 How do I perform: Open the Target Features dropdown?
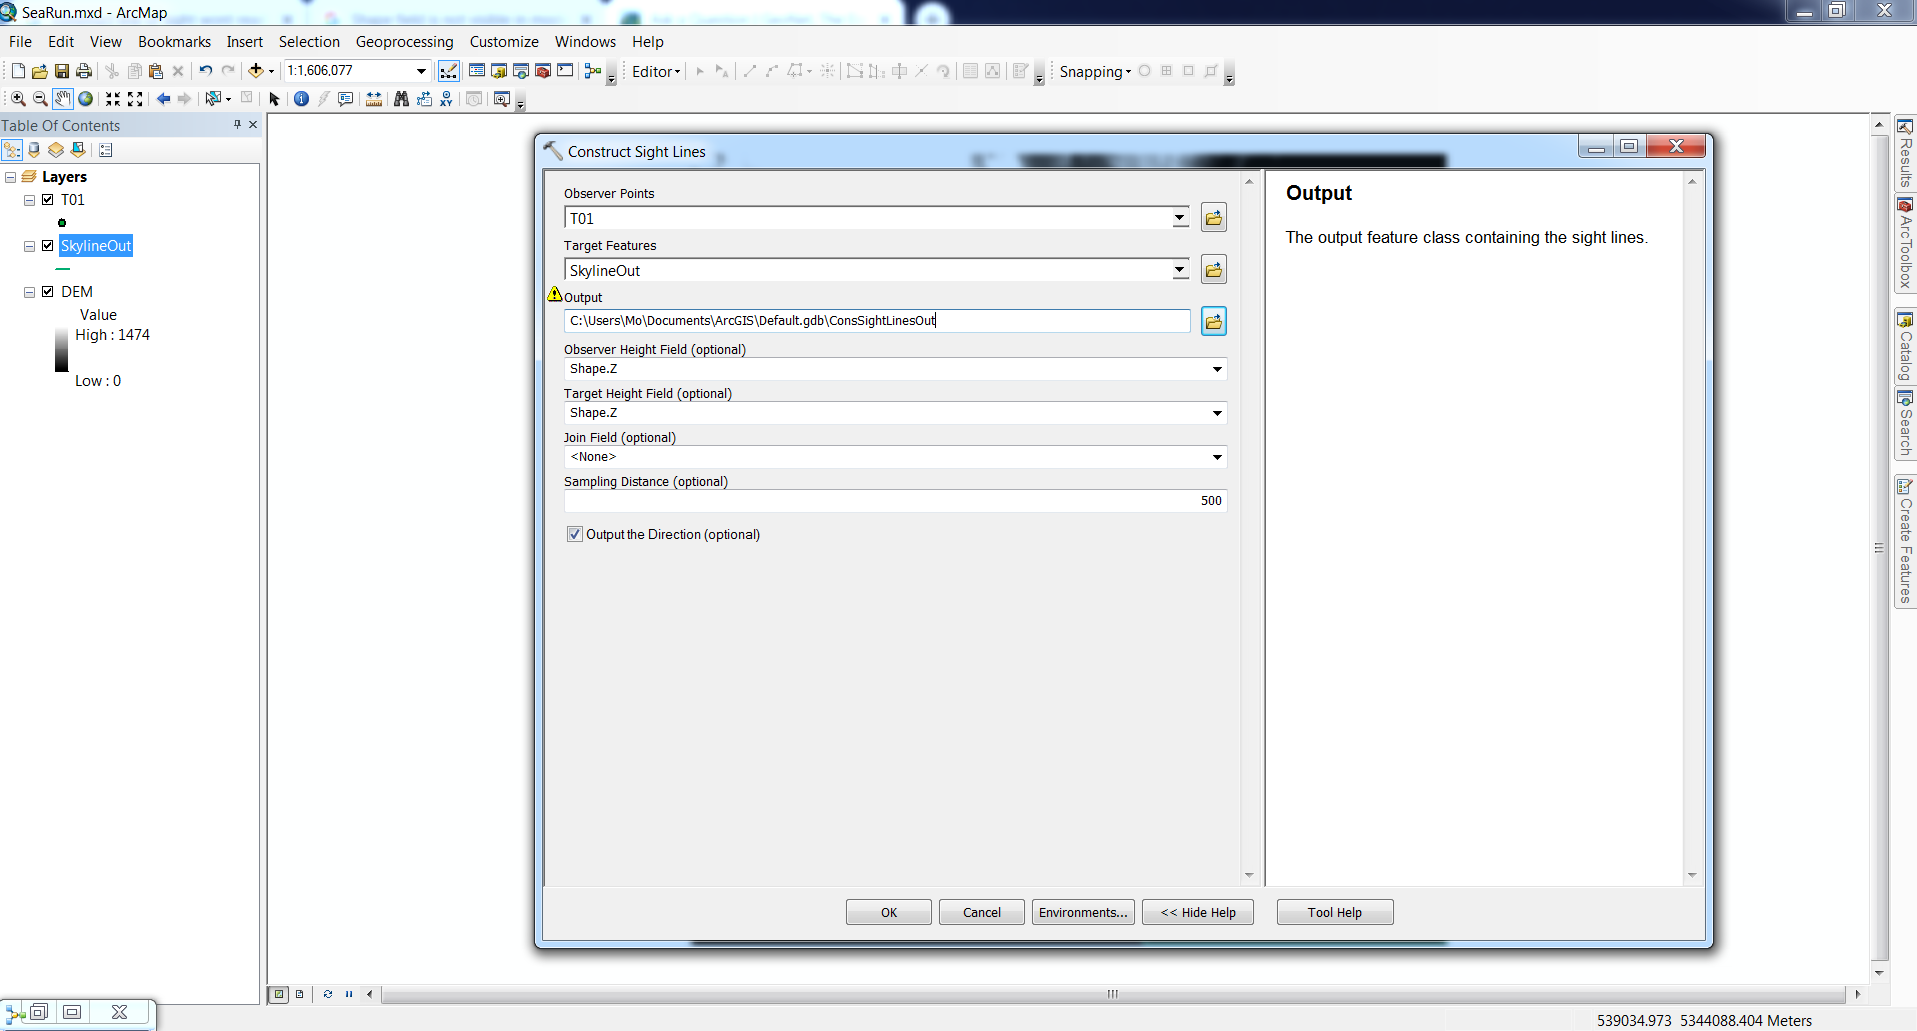1180,270
